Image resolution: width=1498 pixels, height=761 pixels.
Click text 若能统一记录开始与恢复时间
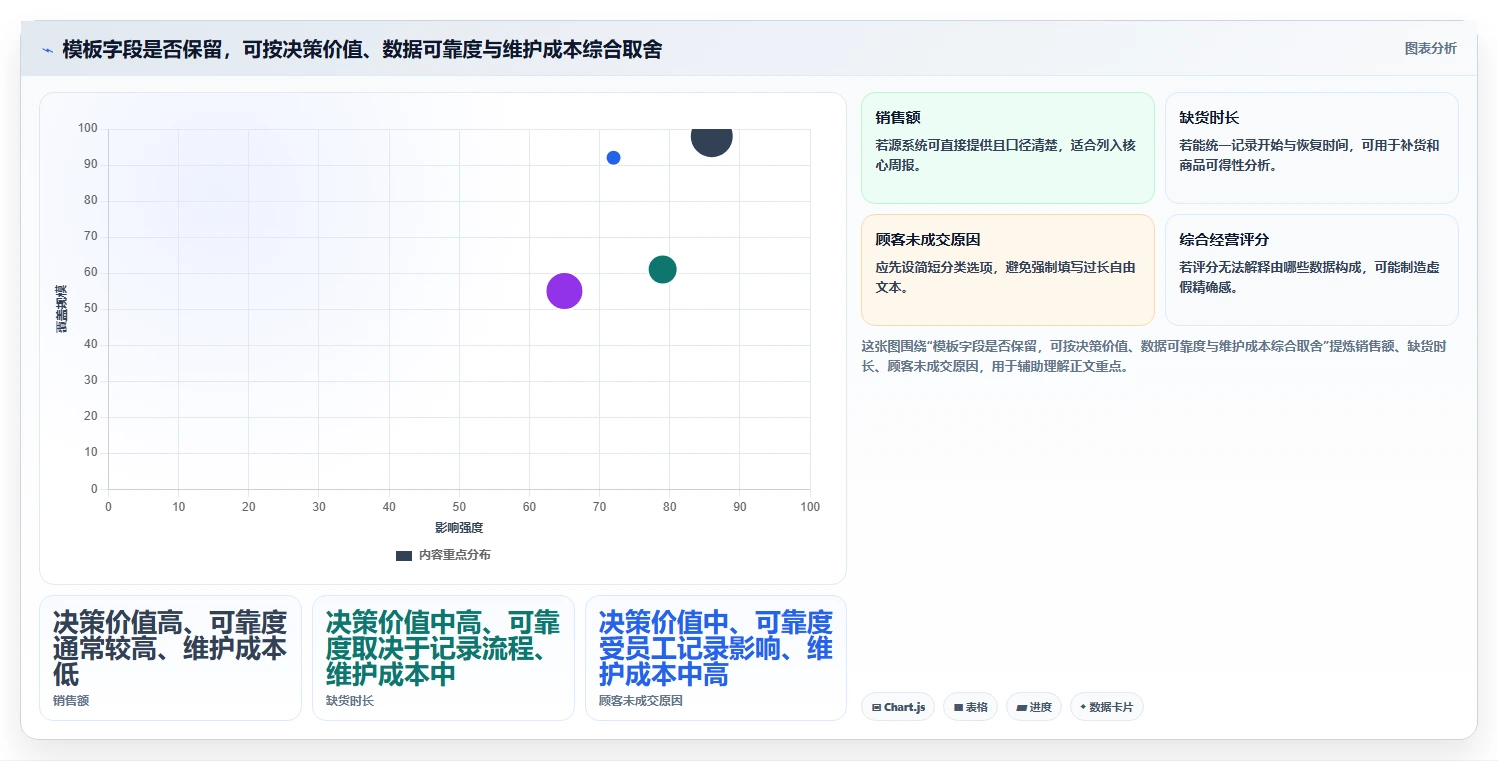tap(1309, 155)
